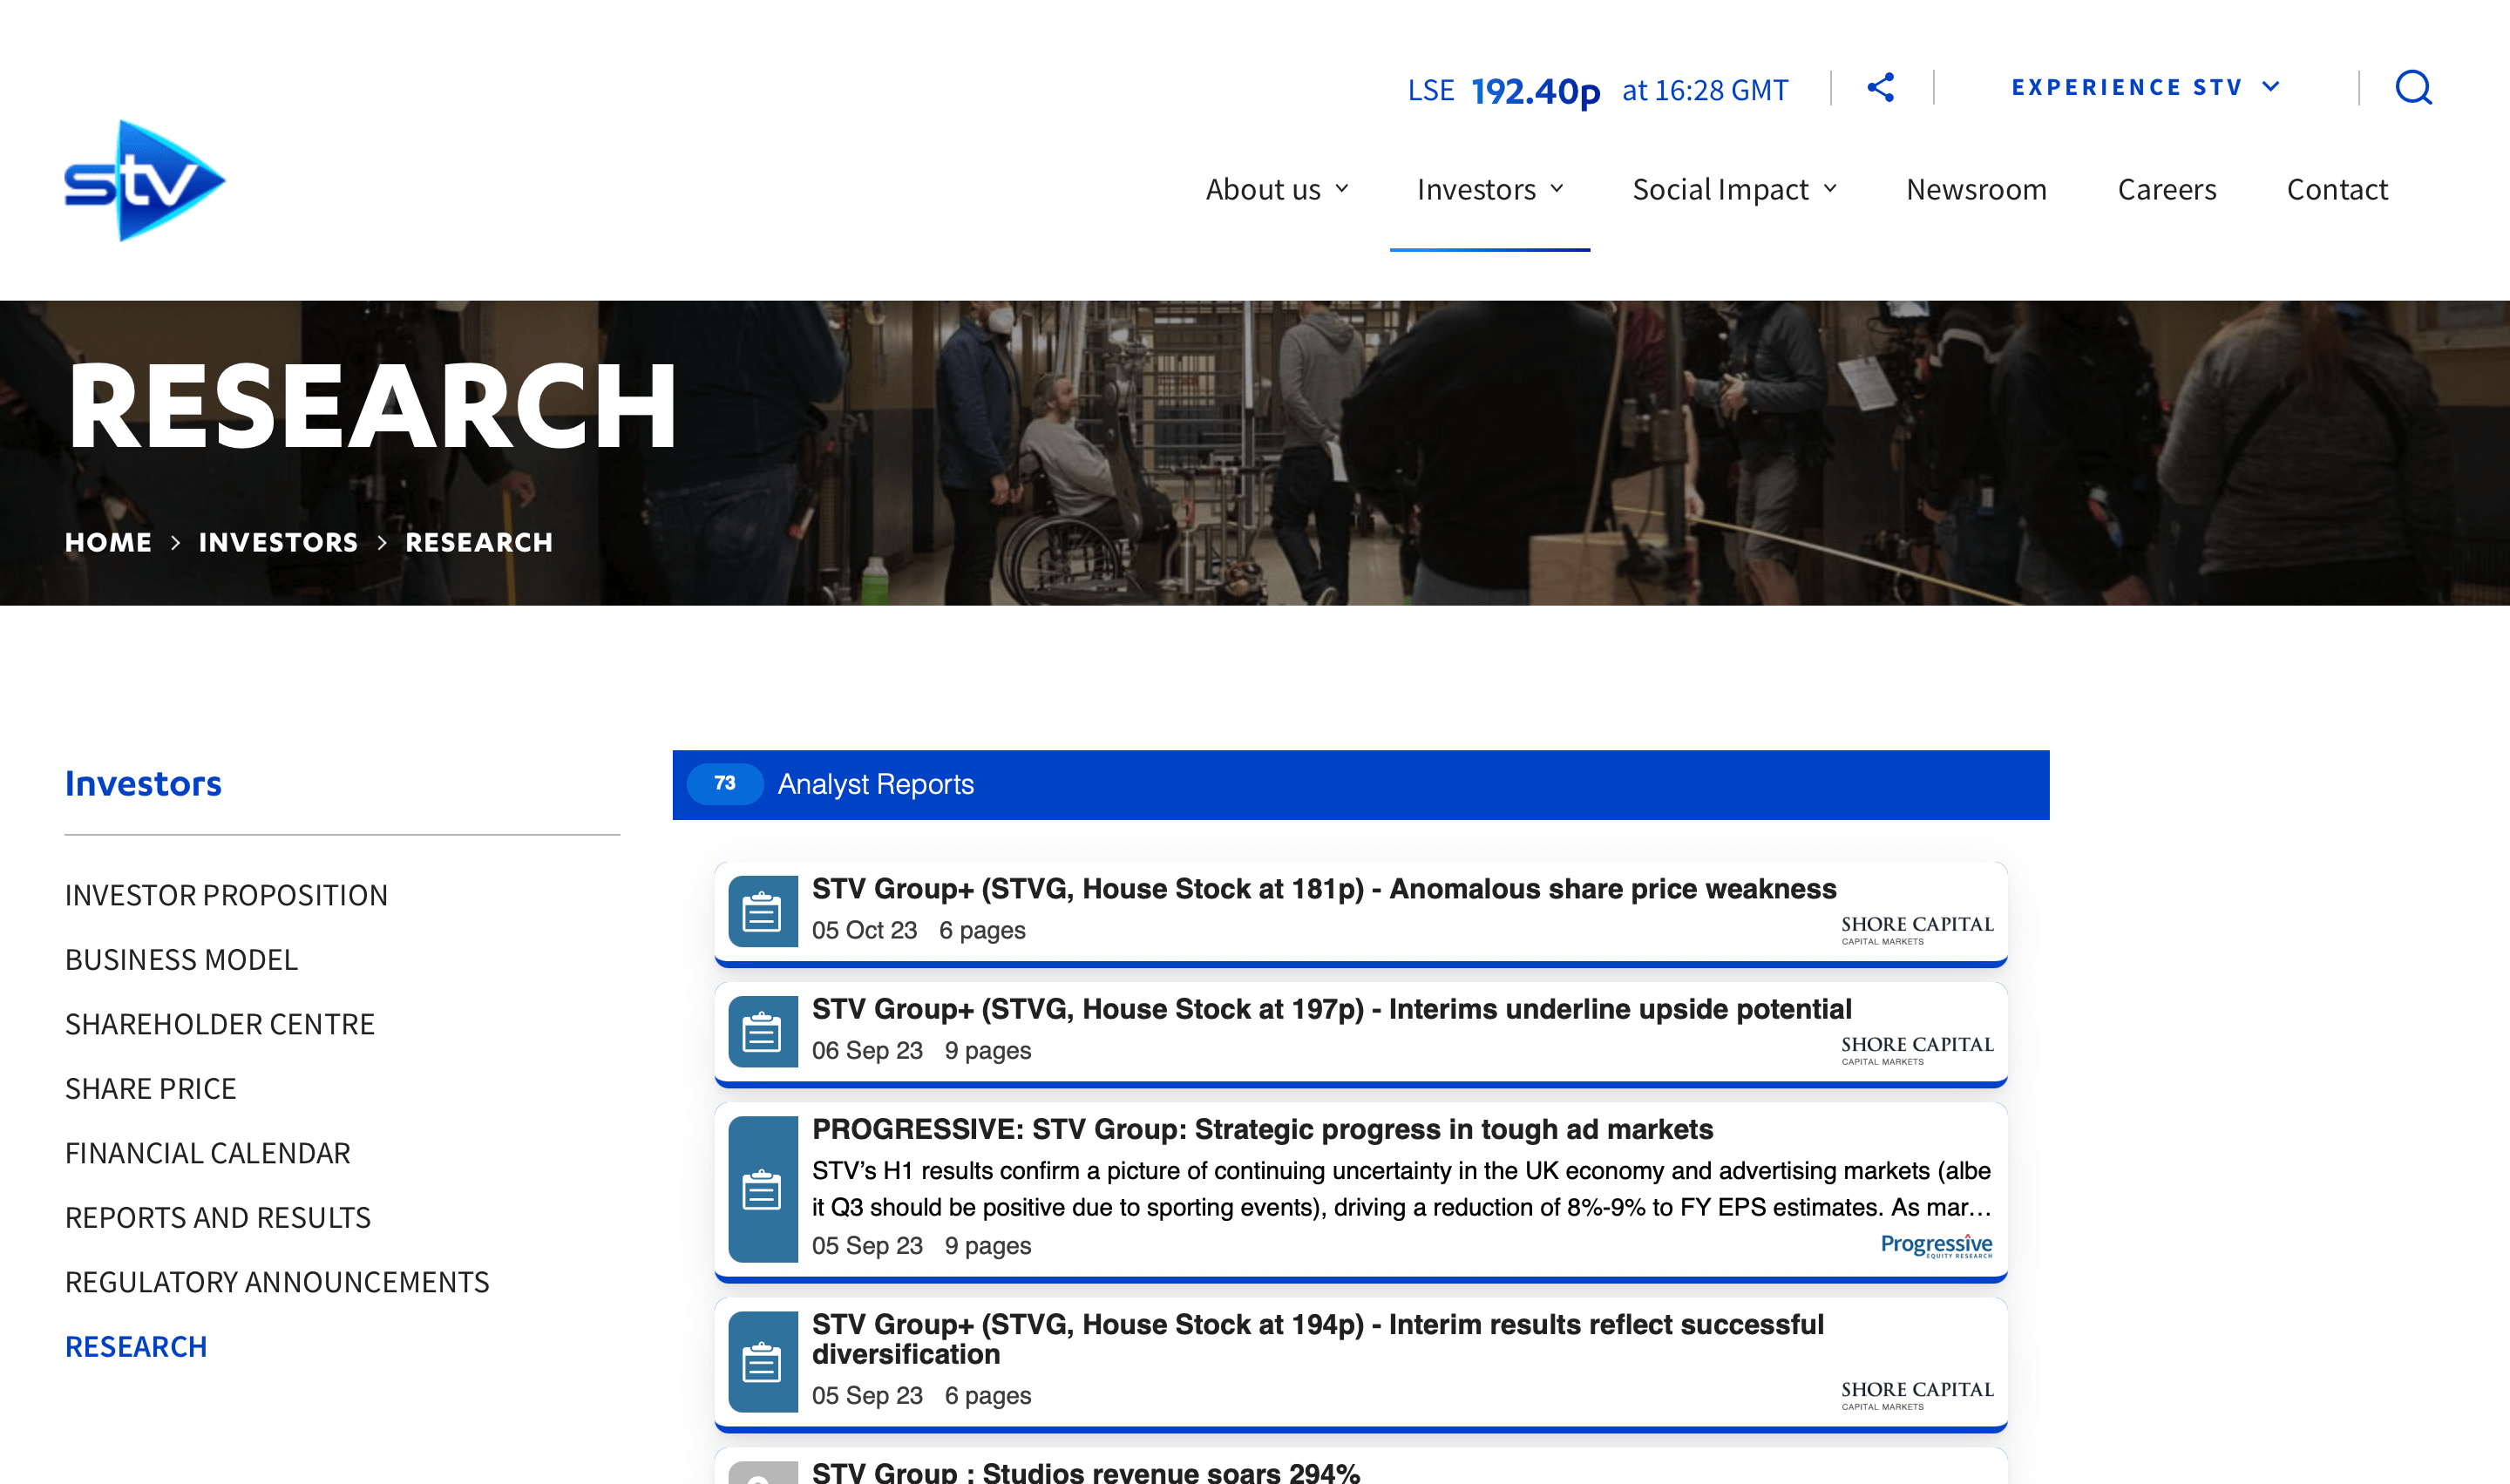Click the clipboard icon of the 06 Sep 23 report
2510x1484 pixels.
pos(762,1032)
